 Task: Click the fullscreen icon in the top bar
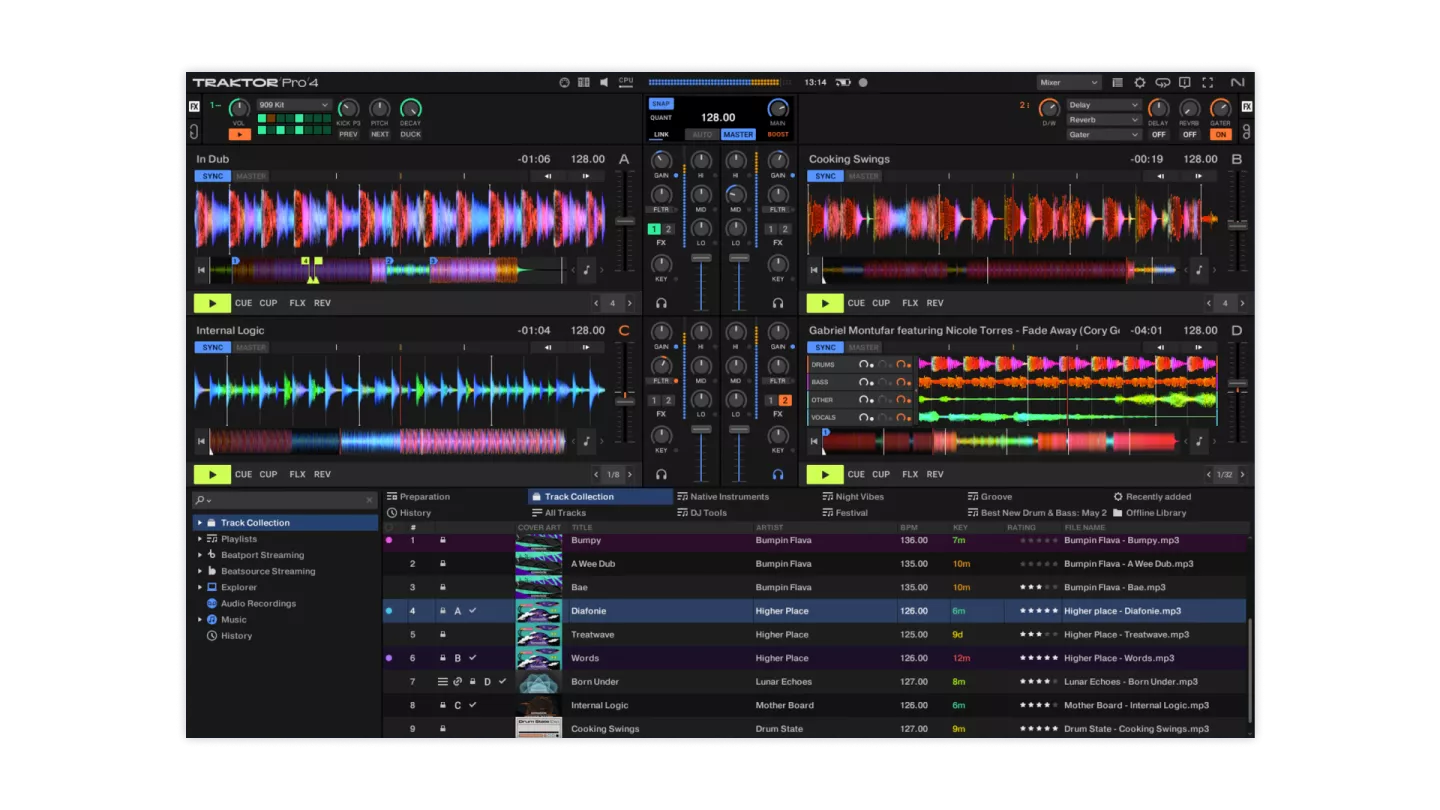(1207, 83)
